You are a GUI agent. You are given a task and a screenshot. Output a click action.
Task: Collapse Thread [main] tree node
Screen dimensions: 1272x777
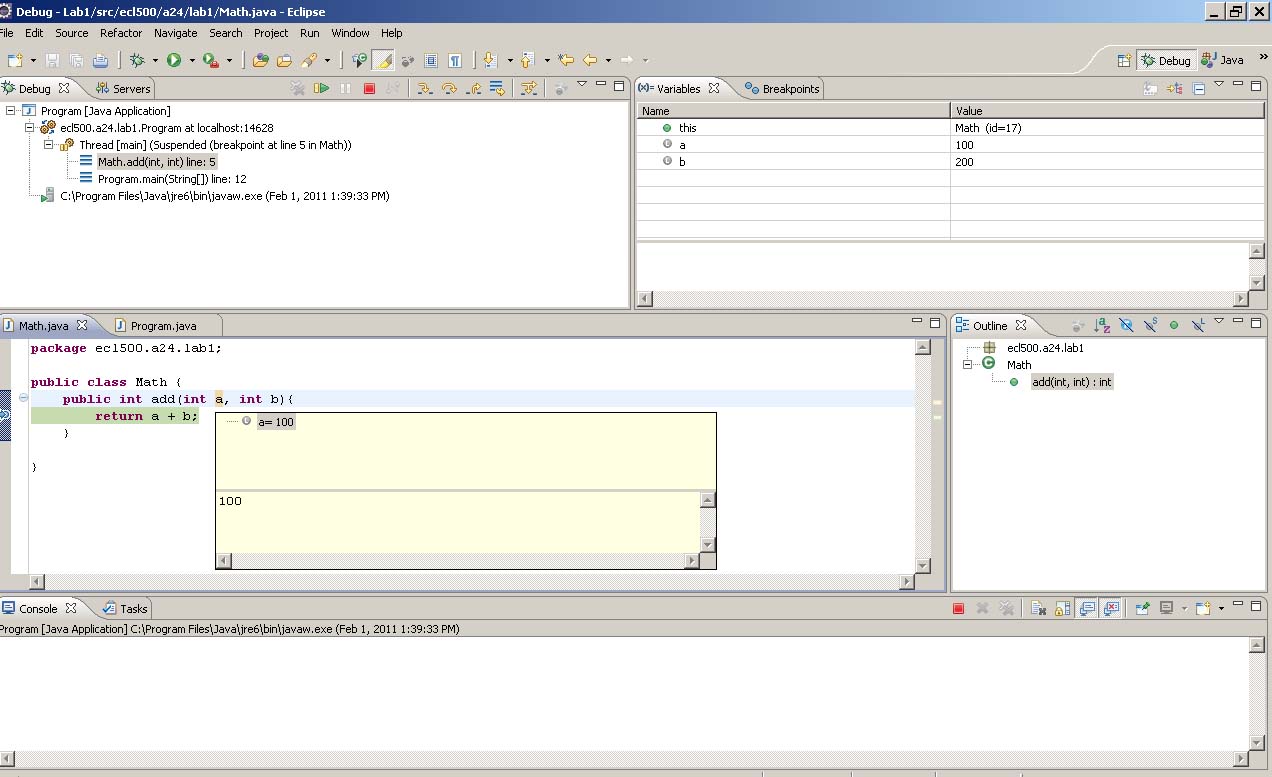point(49,145)
